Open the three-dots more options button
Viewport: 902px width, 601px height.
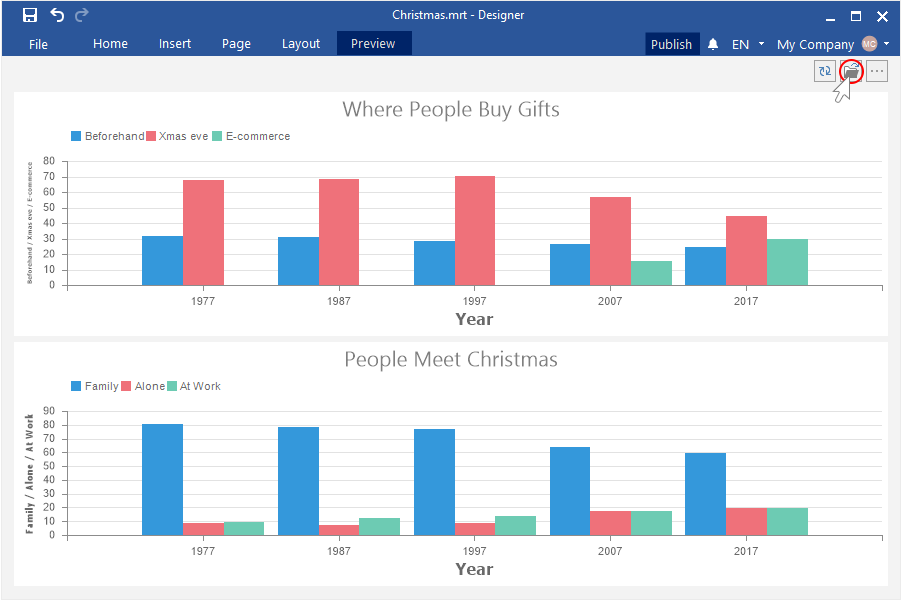click(x=877, y=71)
